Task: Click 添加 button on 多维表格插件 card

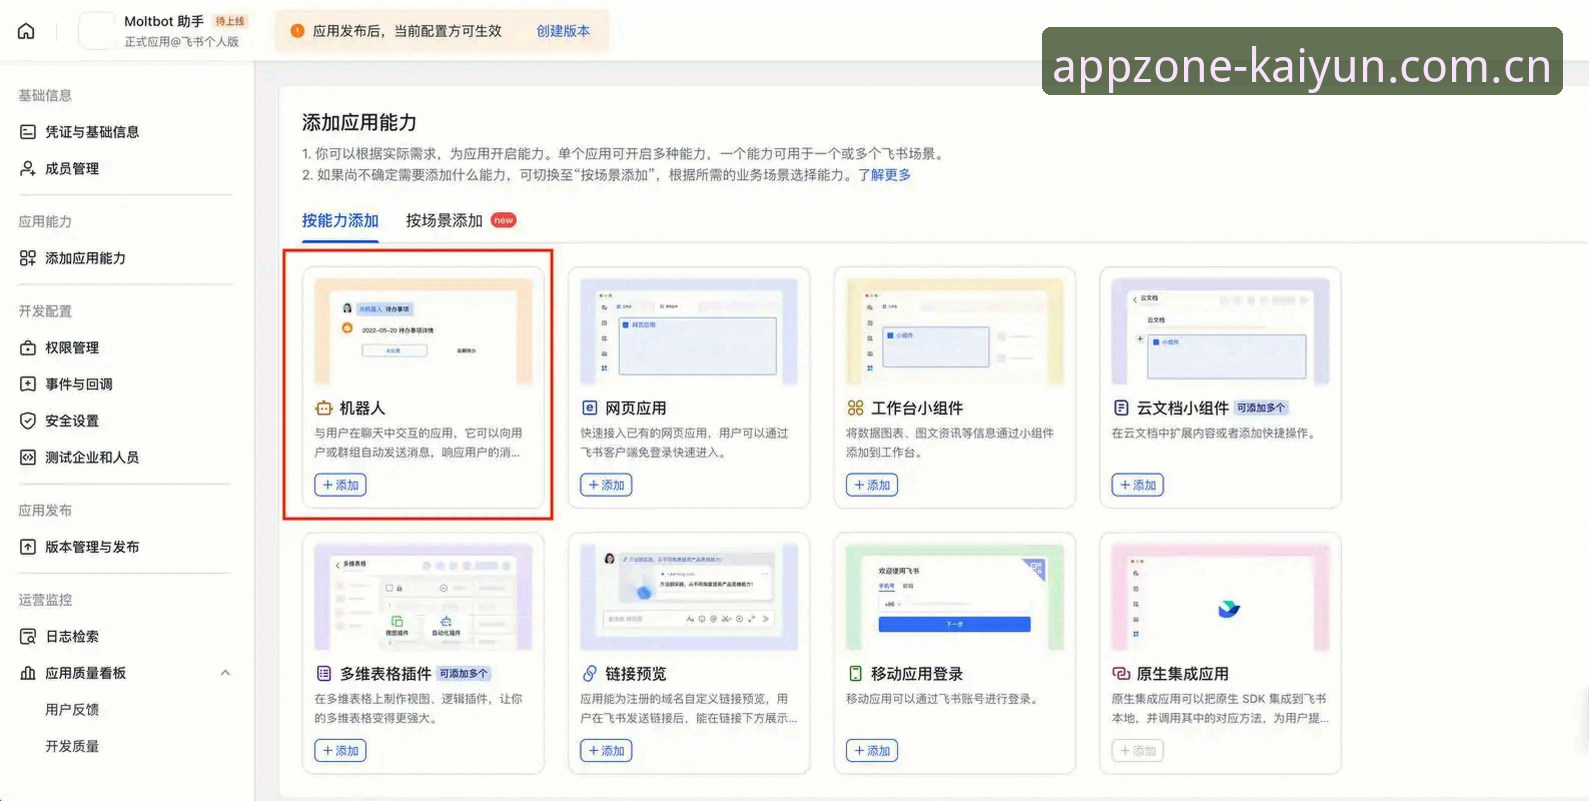Action: (340, 751)
